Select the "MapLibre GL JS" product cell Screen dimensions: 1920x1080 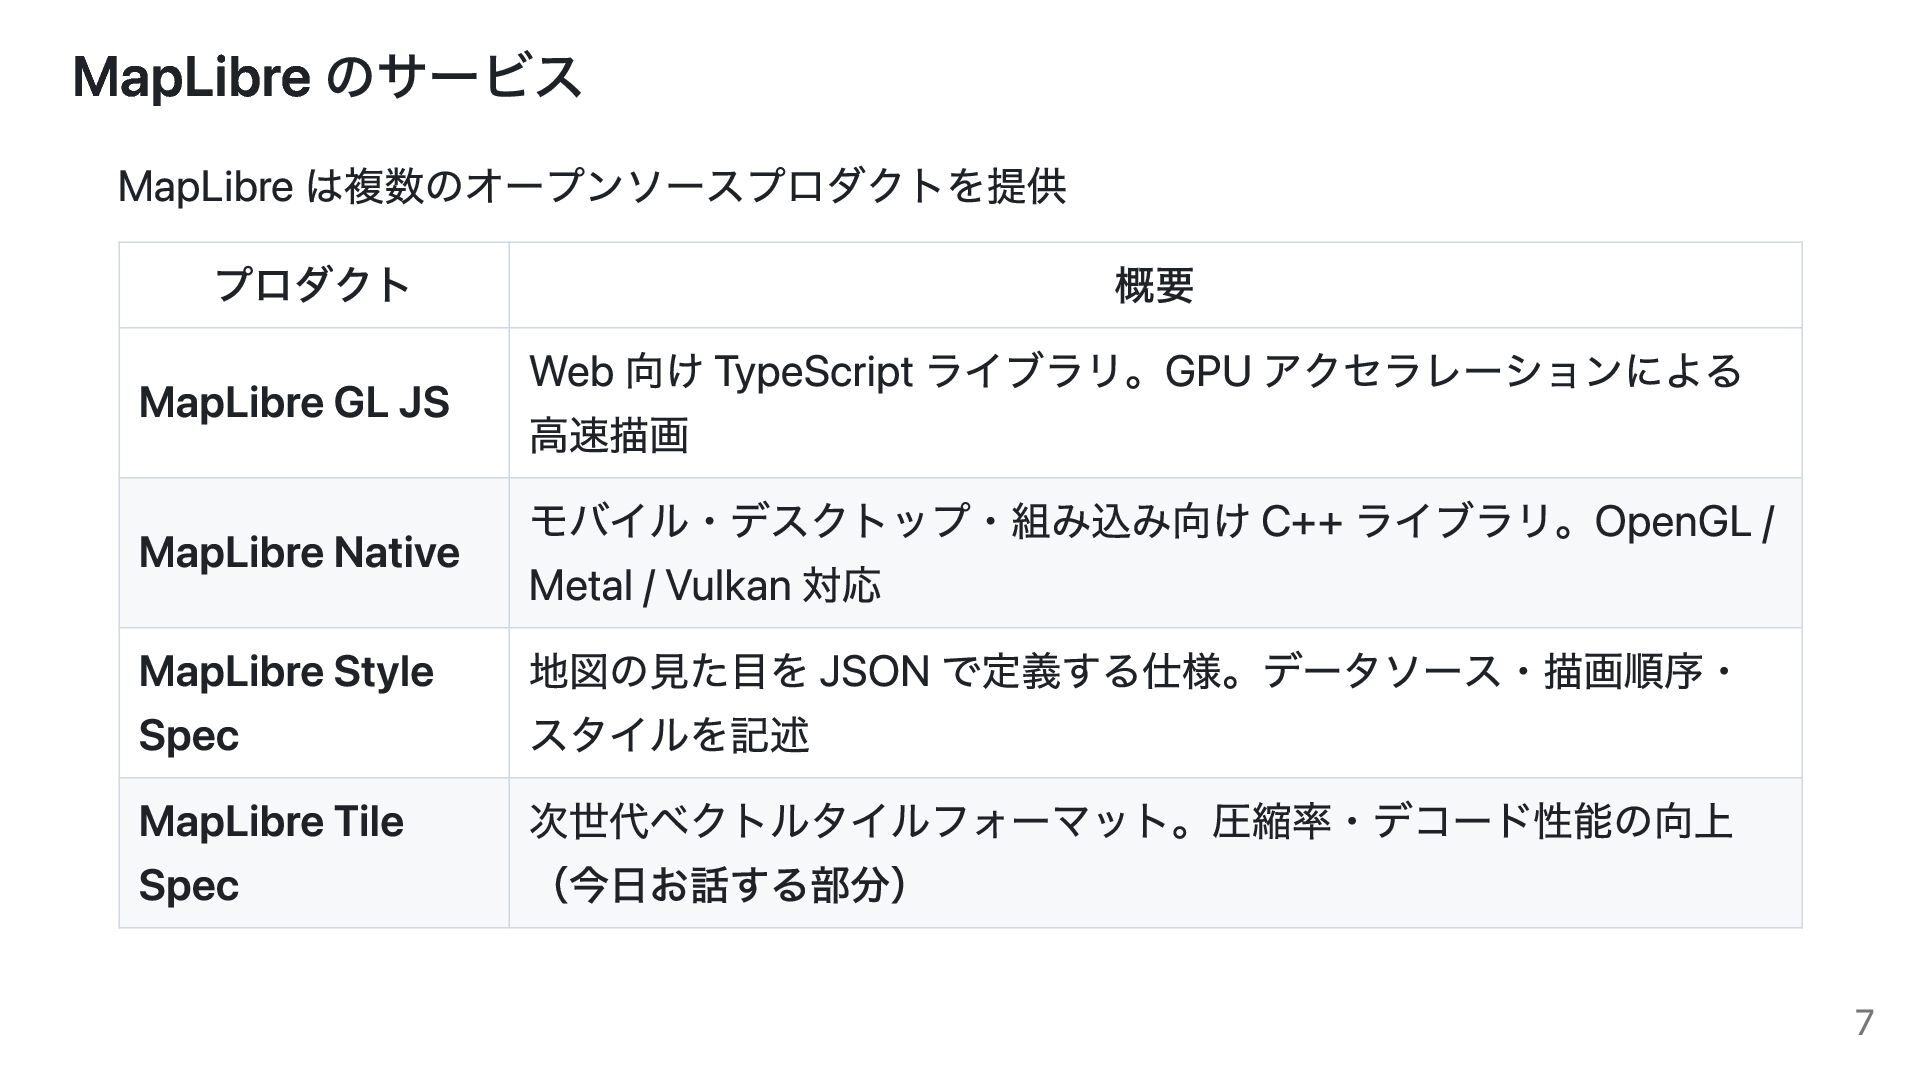tap(294, 403)
